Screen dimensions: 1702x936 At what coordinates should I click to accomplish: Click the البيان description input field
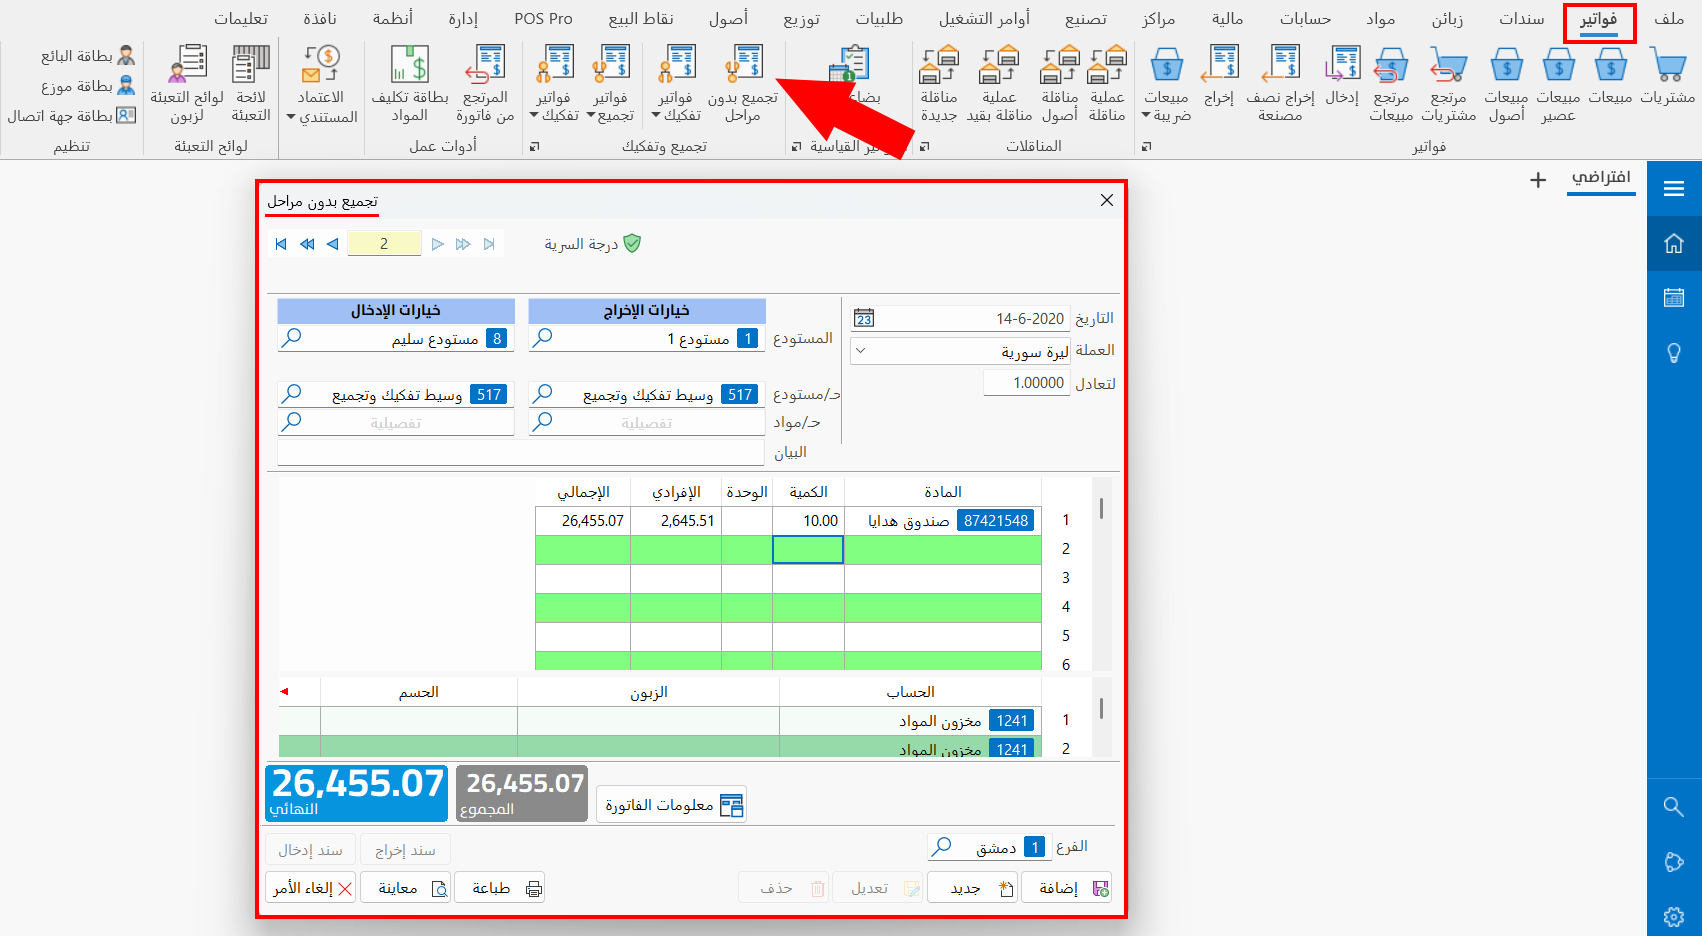[521, 453]
